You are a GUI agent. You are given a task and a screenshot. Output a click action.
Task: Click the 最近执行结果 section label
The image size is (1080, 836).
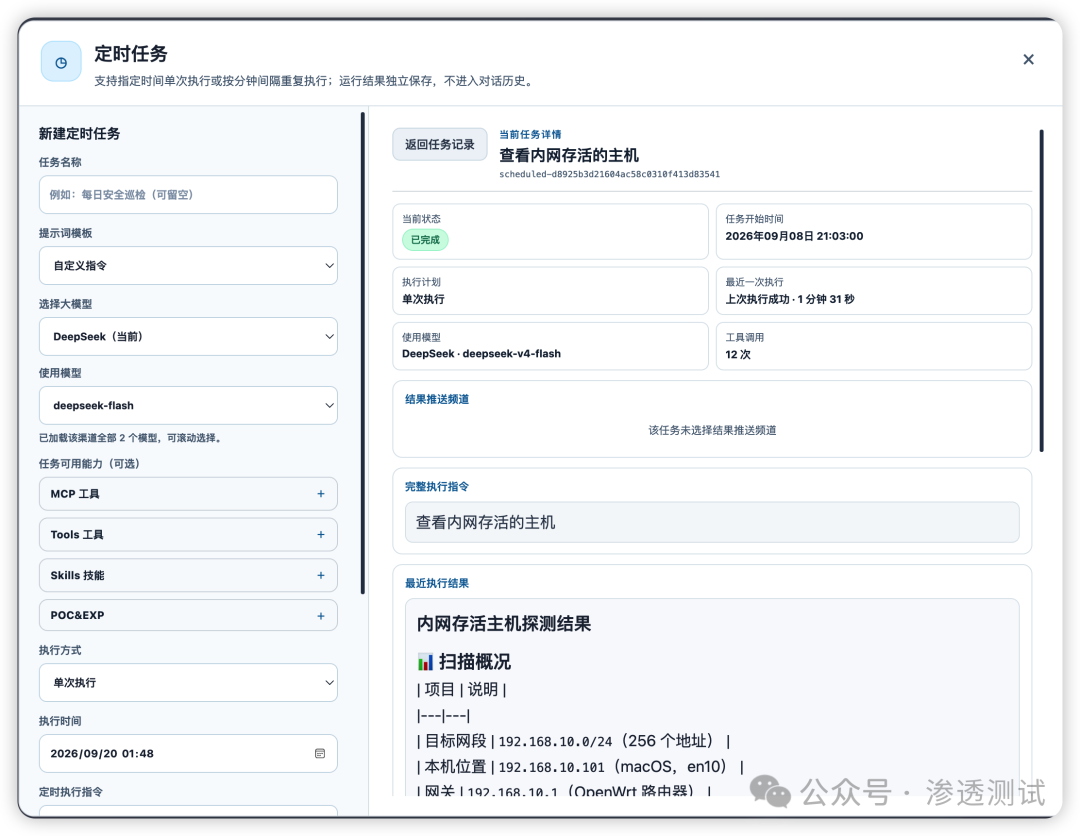click(437, 583)
